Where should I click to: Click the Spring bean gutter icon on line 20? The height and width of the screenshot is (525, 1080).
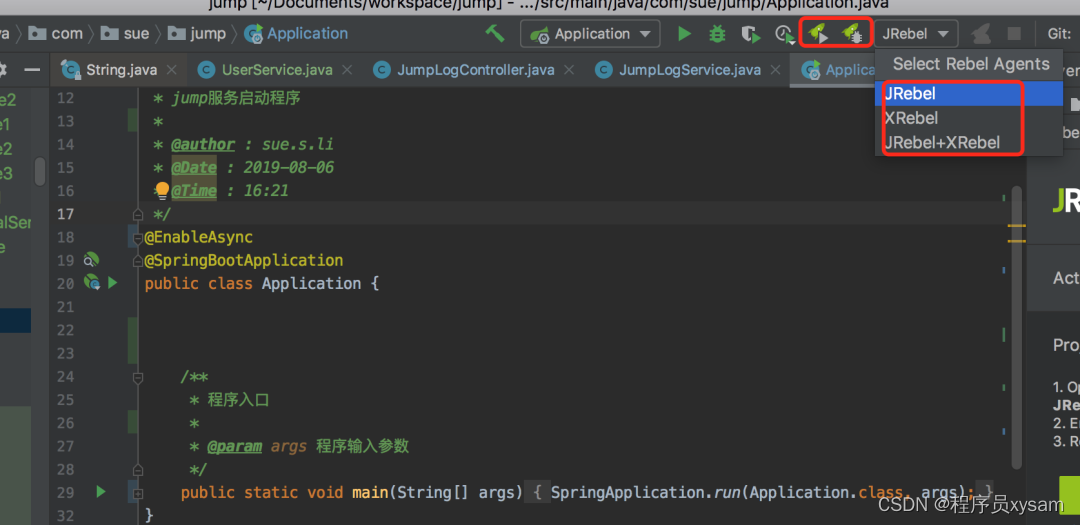(x=92, y=282)
